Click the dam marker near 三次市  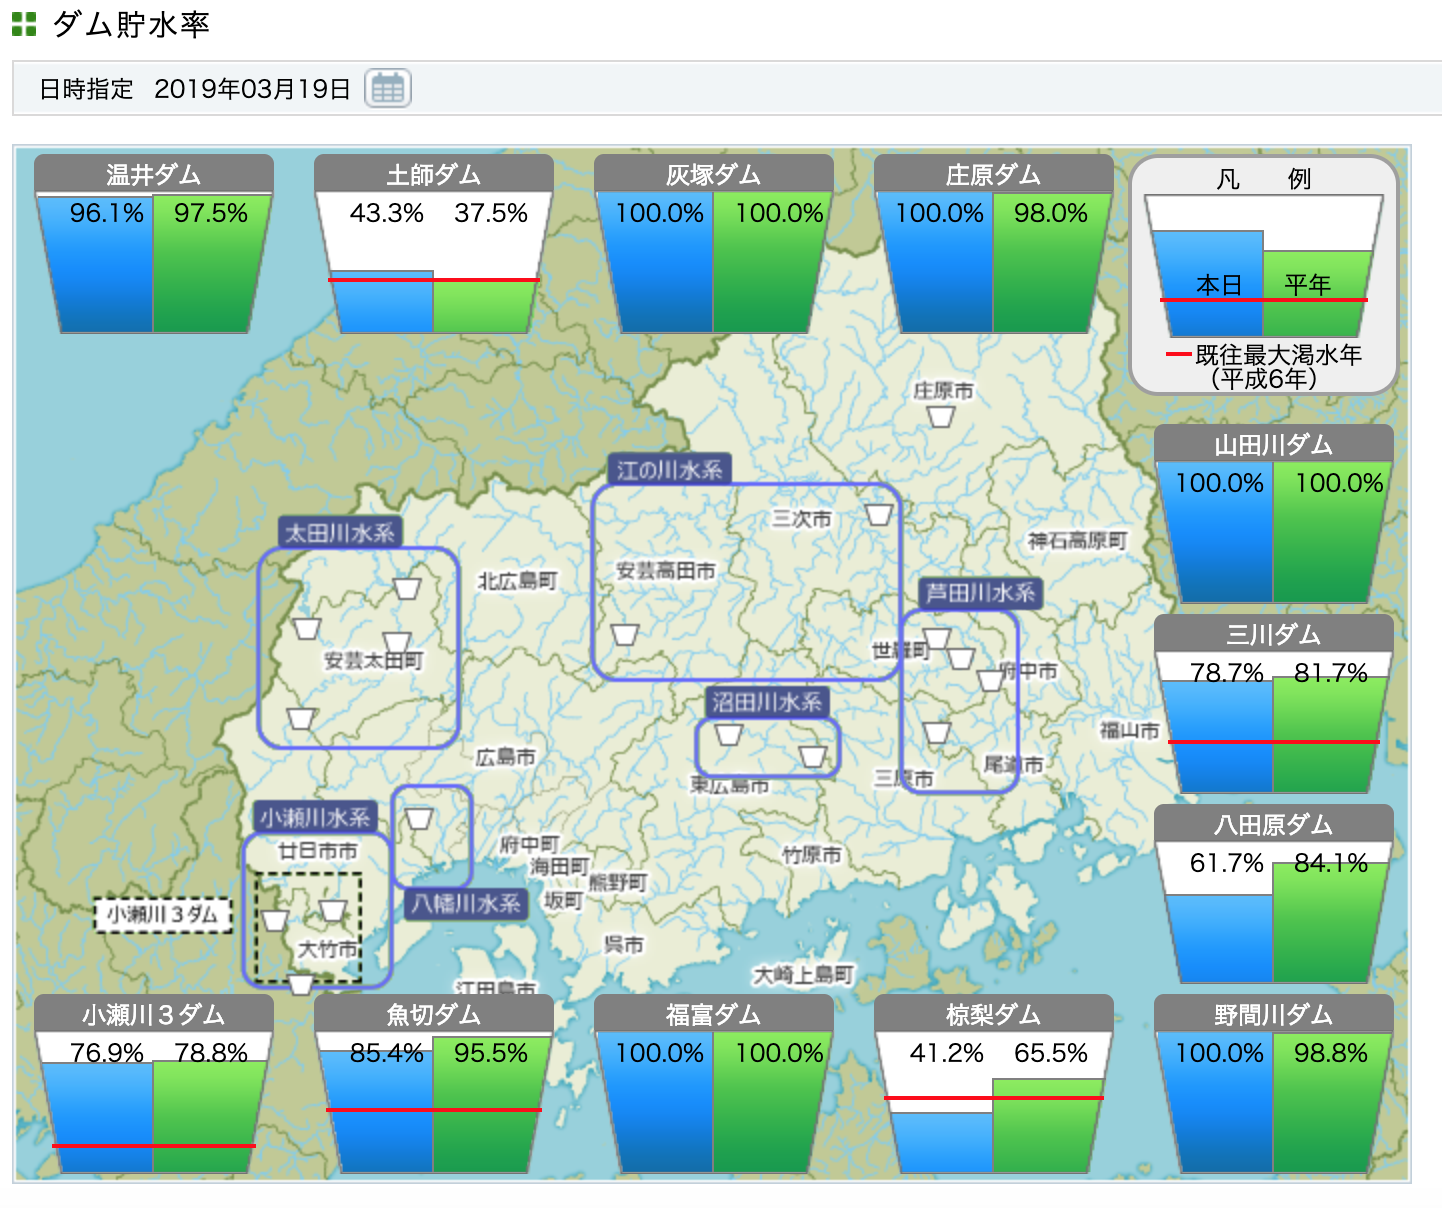(879, 514)
